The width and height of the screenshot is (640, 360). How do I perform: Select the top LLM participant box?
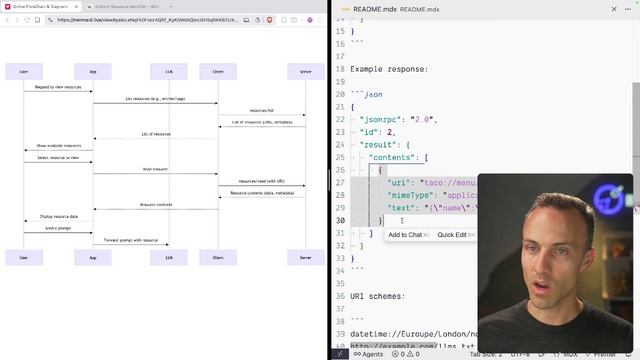click(169, 71)
